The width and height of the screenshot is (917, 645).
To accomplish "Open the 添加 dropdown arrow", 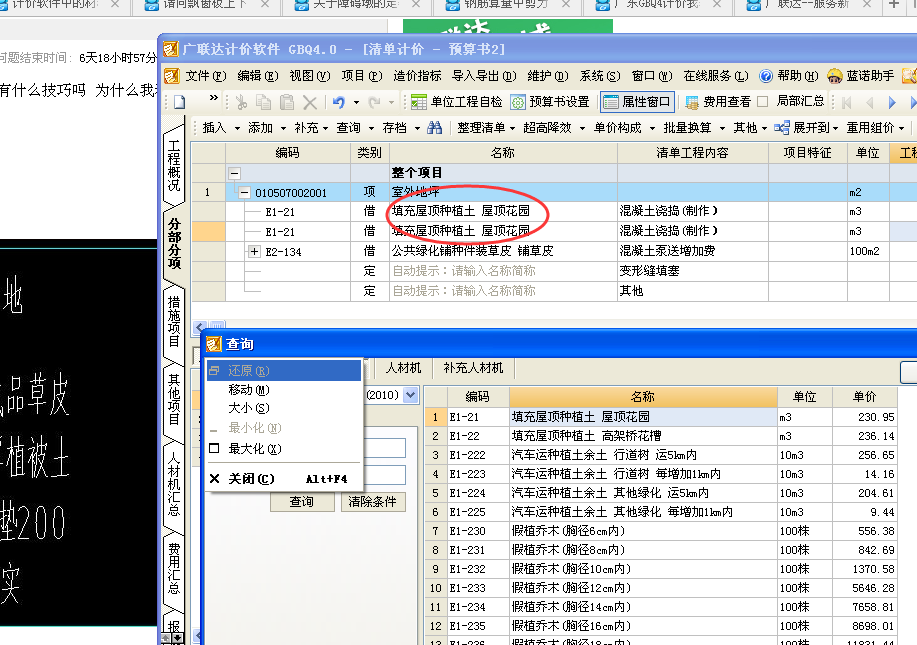I will tap(283, 128).
